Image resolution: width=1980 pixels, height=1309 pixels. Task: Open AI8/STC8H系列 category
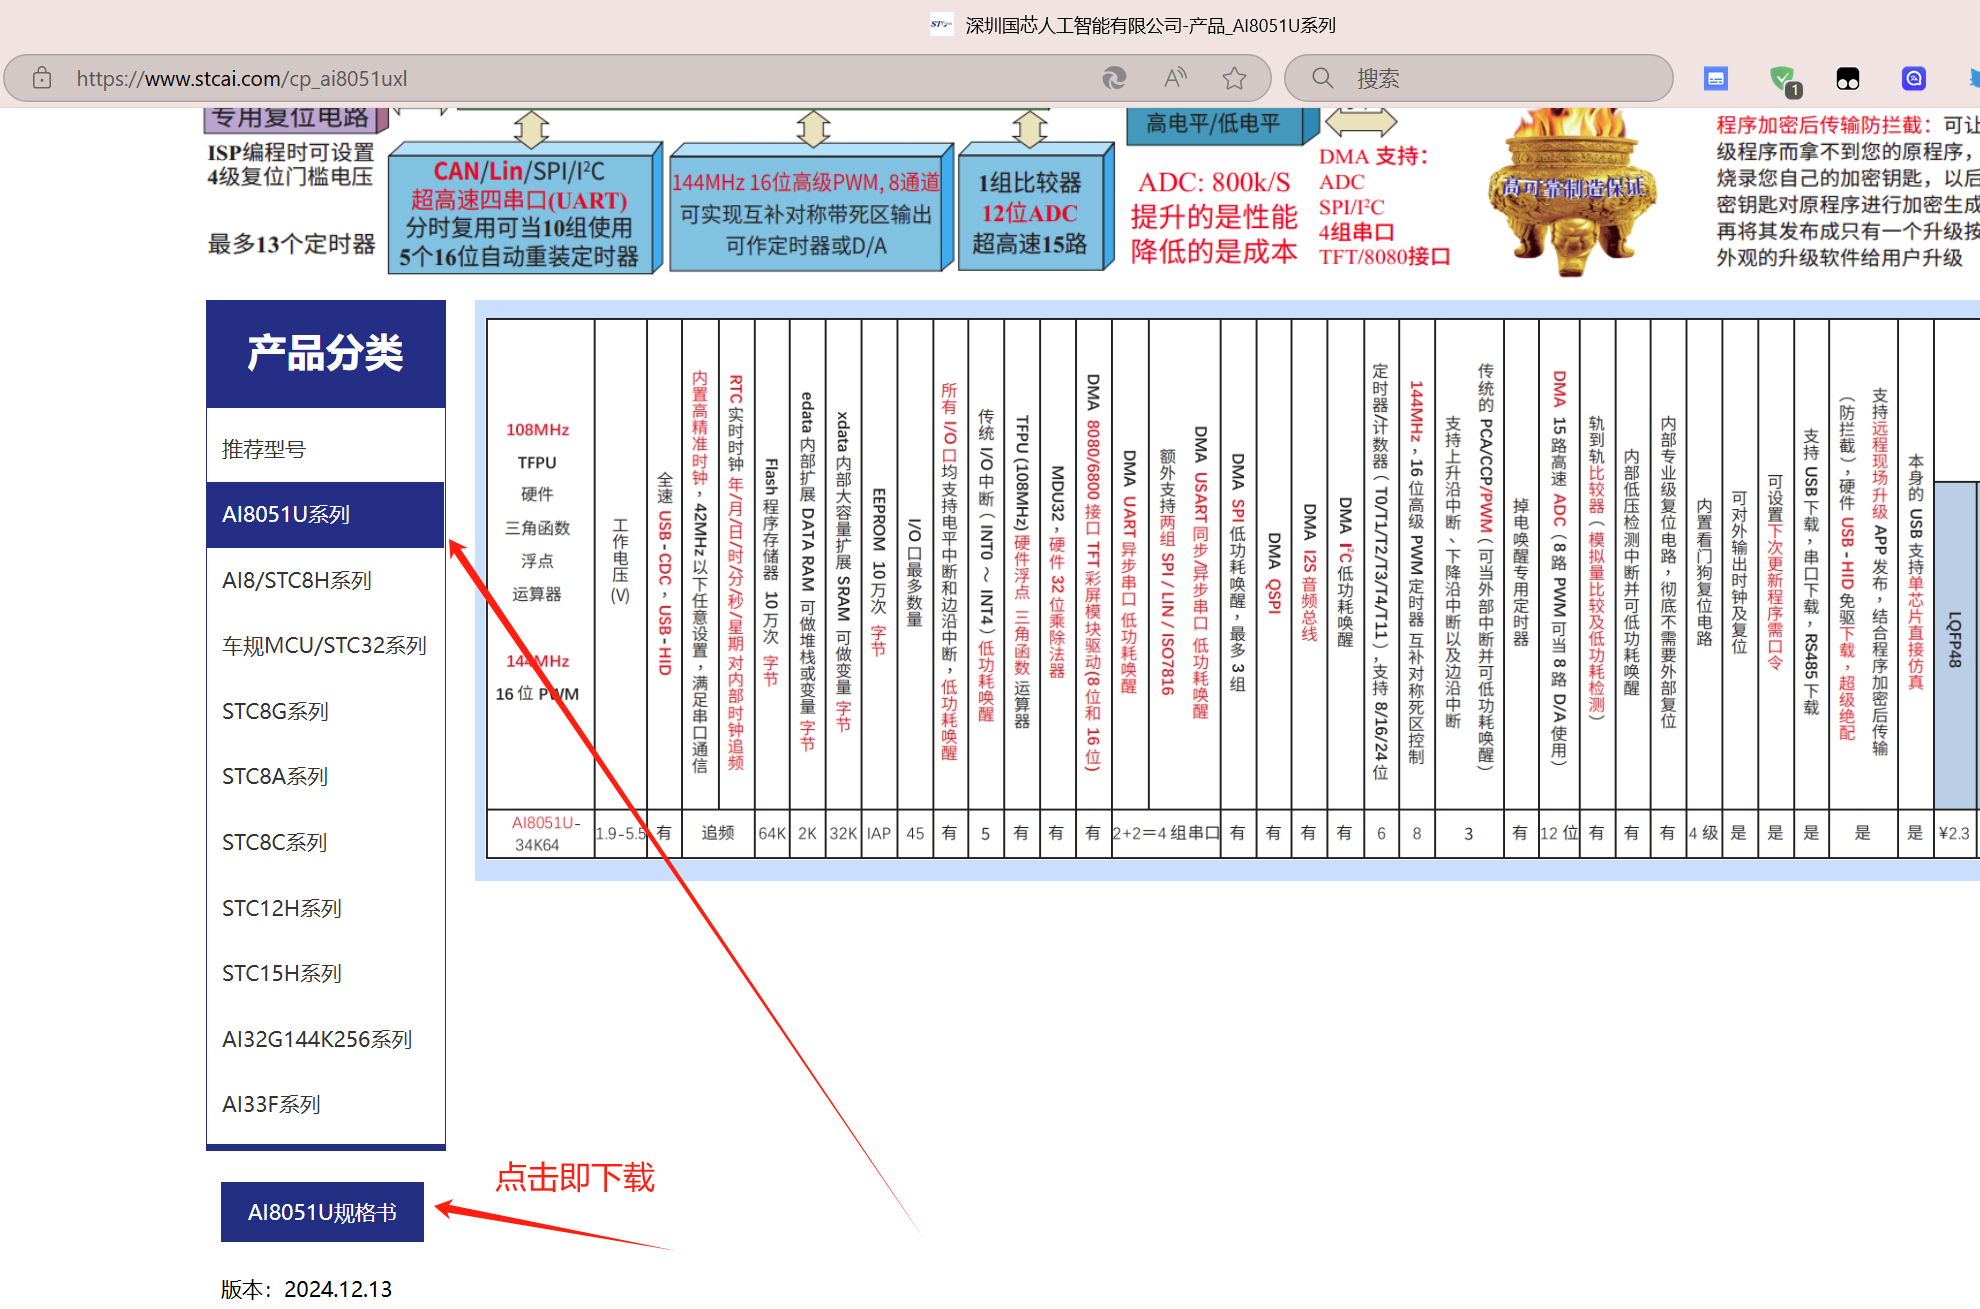point(326,580)
